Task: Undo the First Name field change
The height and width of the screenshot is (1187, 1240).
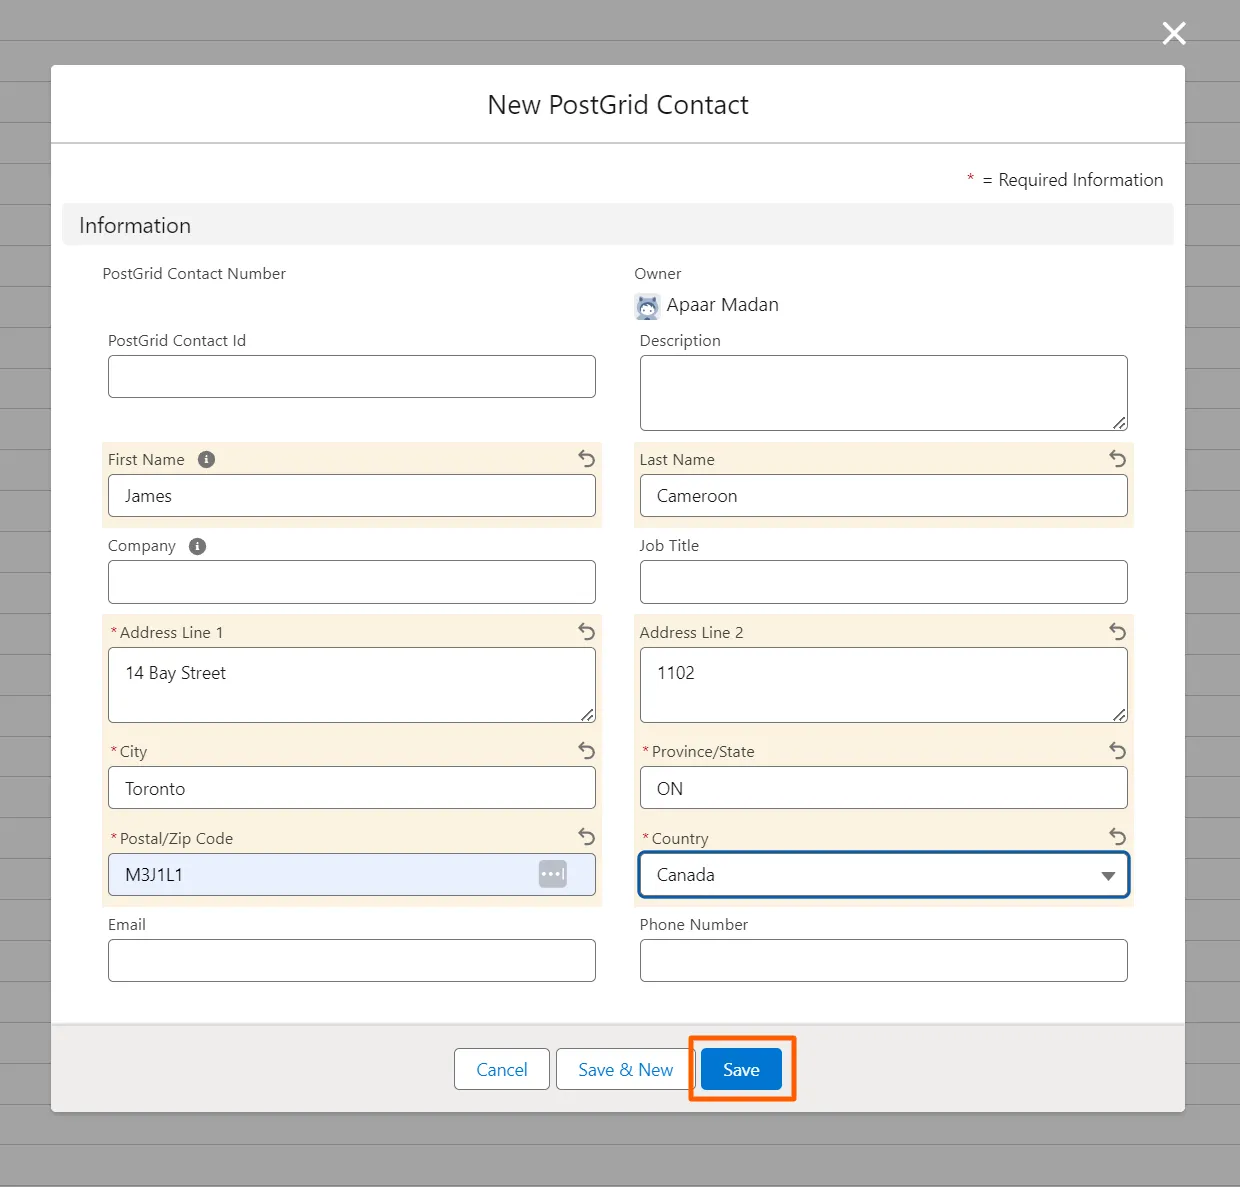Action: 586,459
